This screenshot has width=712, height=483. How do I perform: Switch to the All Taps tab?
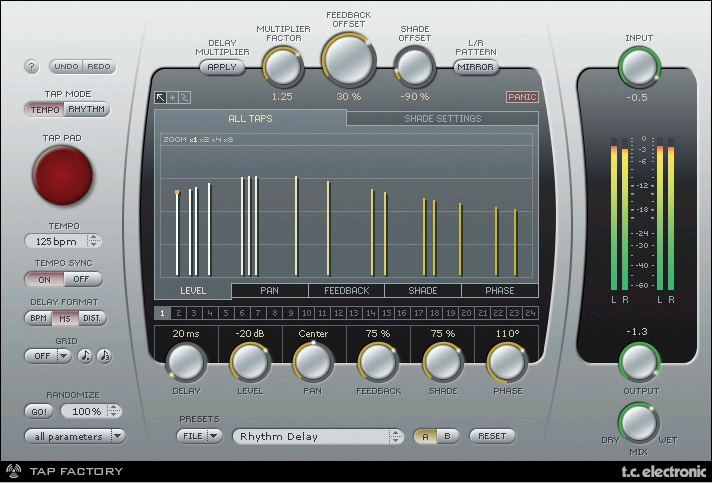[250, 118]
